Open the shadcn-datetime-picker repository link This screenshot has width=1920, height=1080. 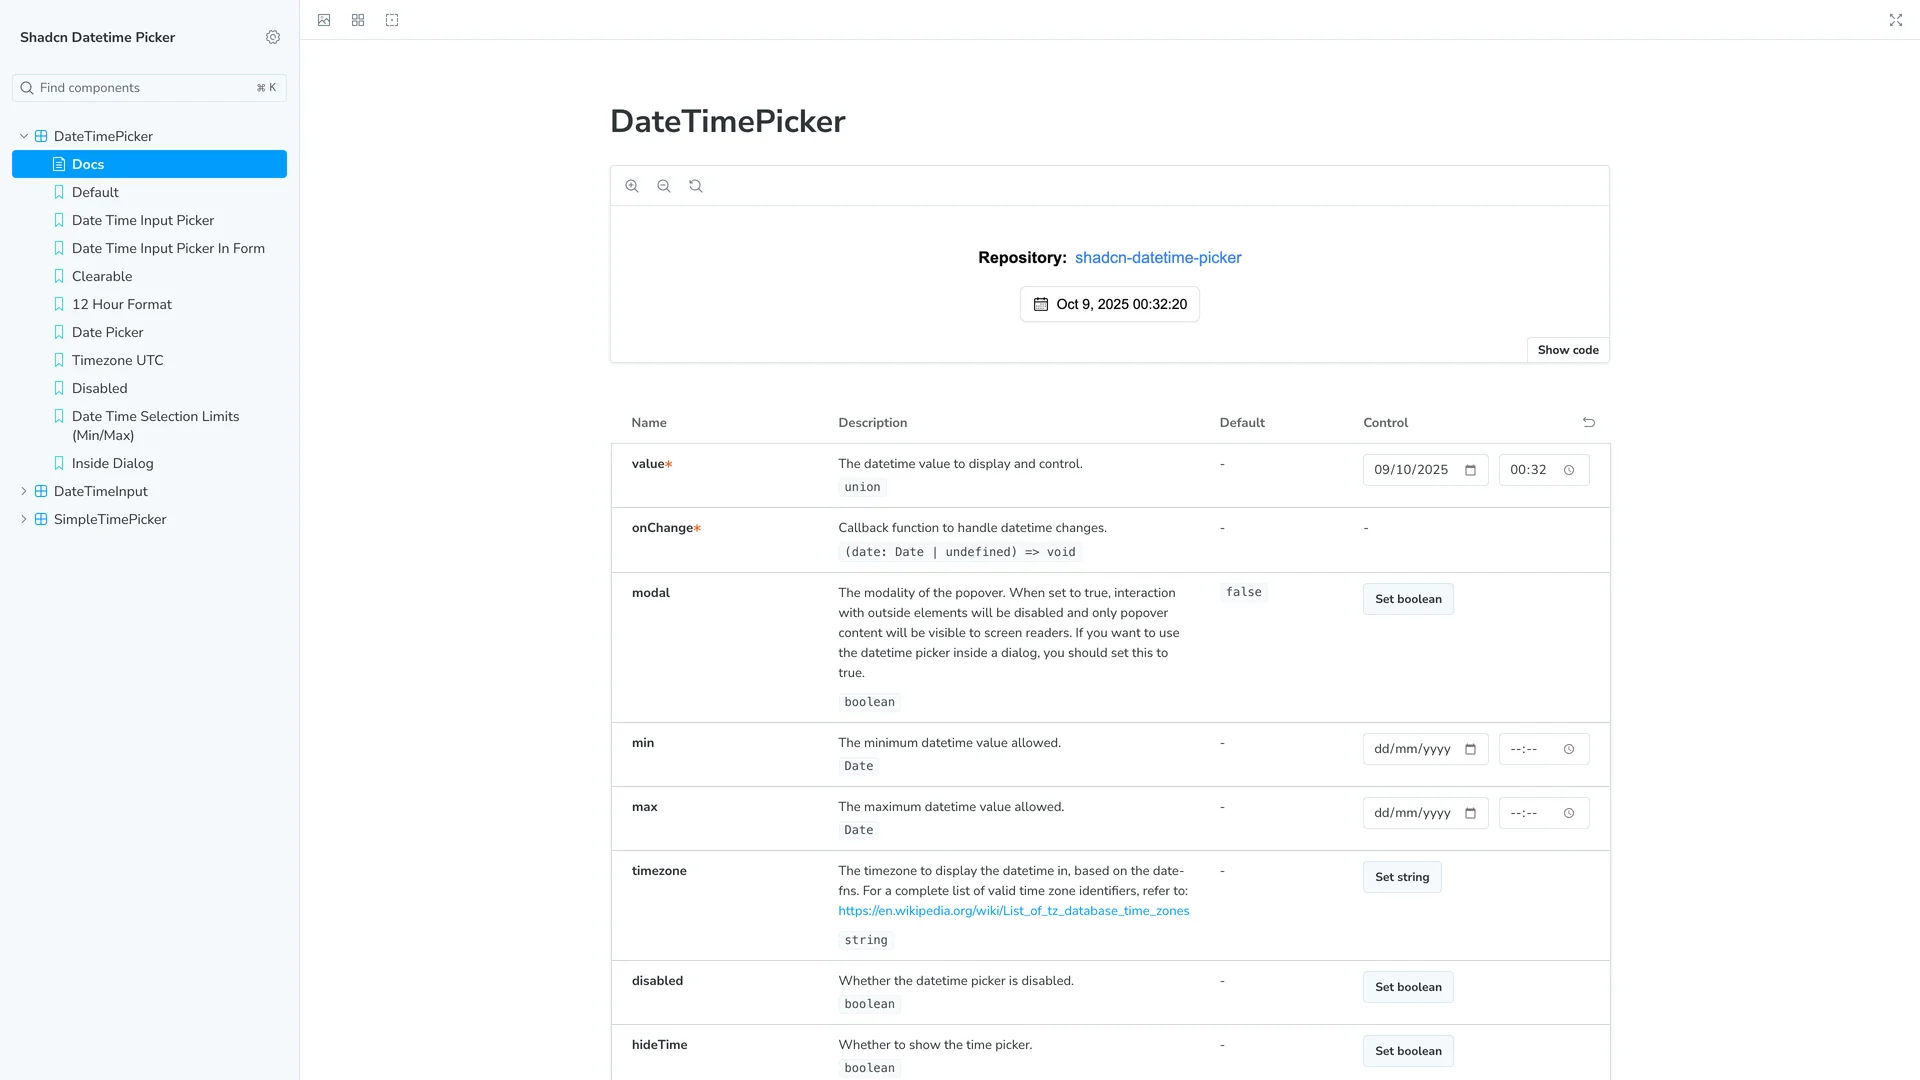[x=1158, y=257]
